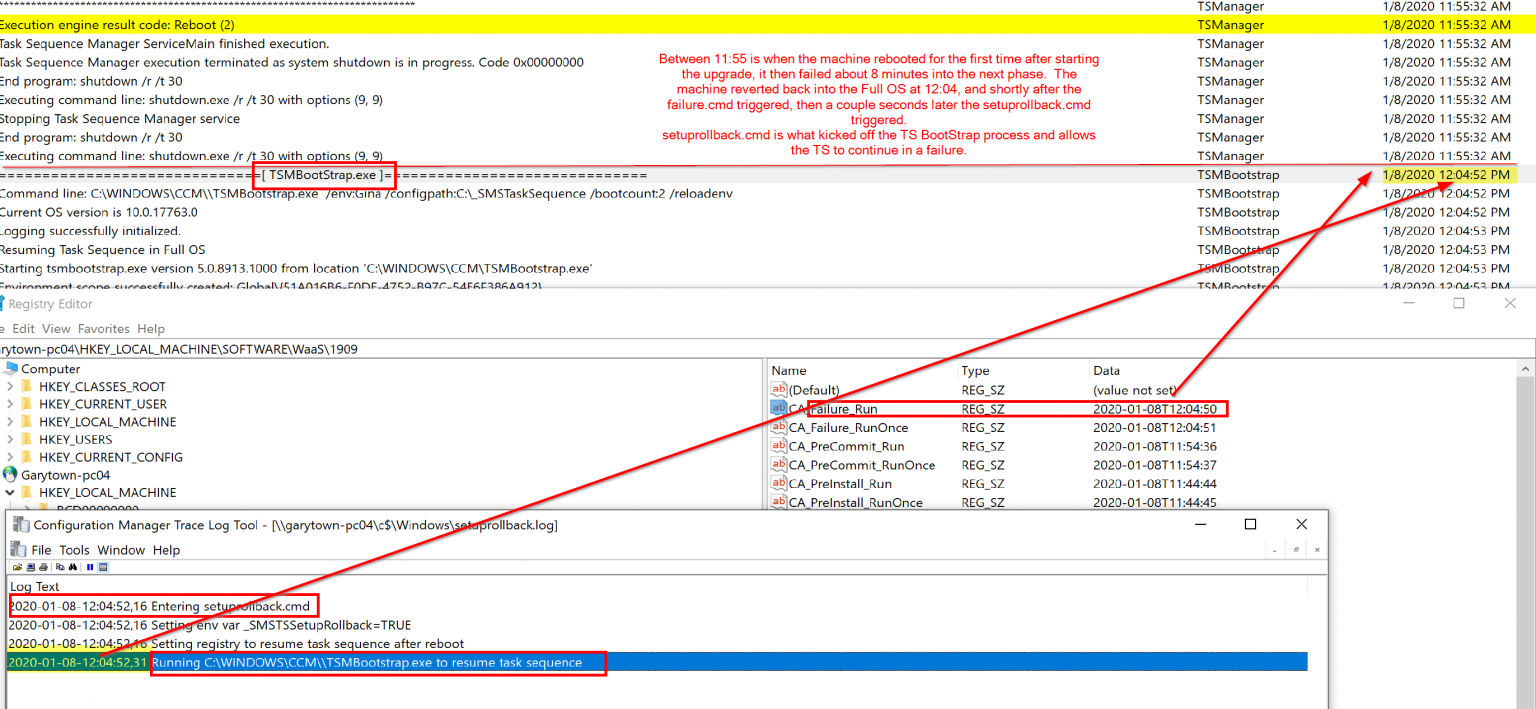
Task: Toggle pause on log tailing in CMTrace
Action: 91,567
